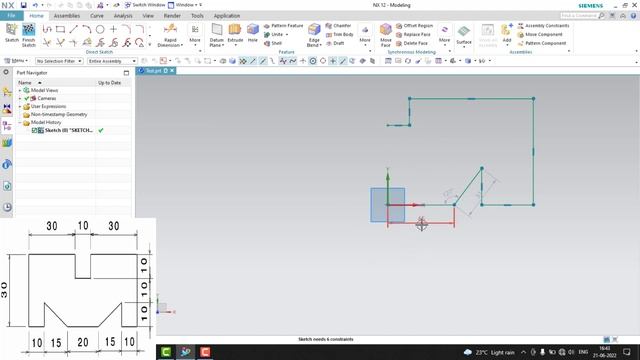The image size is (640, 360).
Task: Click the Trim Body command
Action: [x=340, y=35]
